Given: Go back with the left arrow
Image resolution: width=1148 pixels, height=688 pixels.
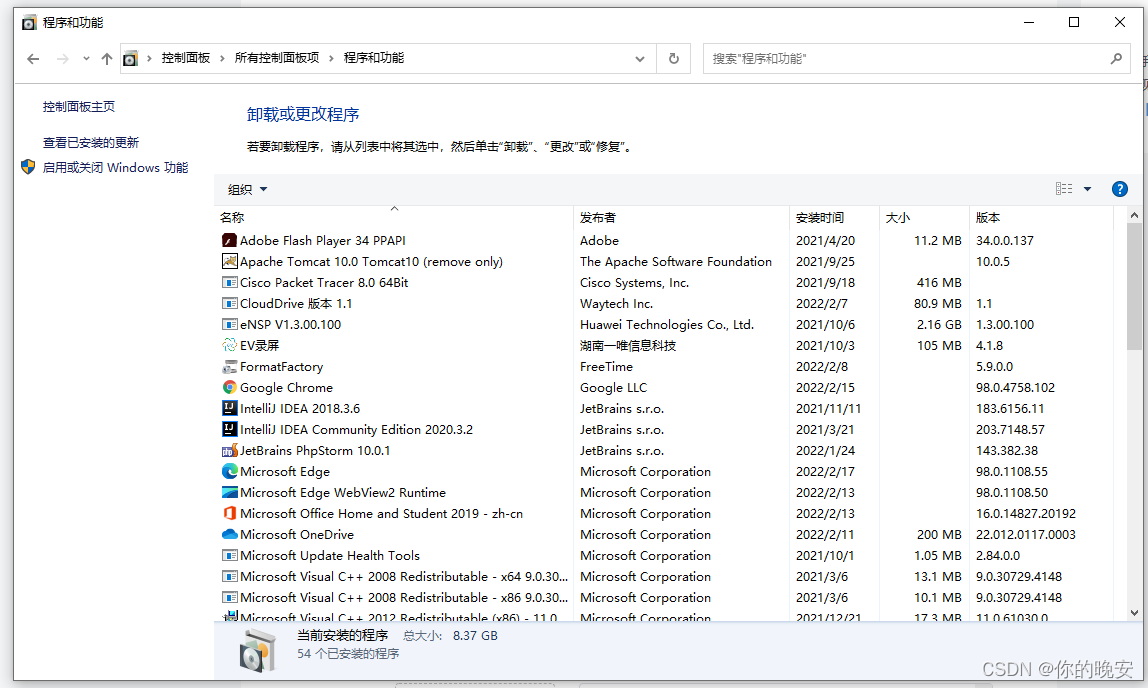Looking at the screenshot, I should click(33, 59).
